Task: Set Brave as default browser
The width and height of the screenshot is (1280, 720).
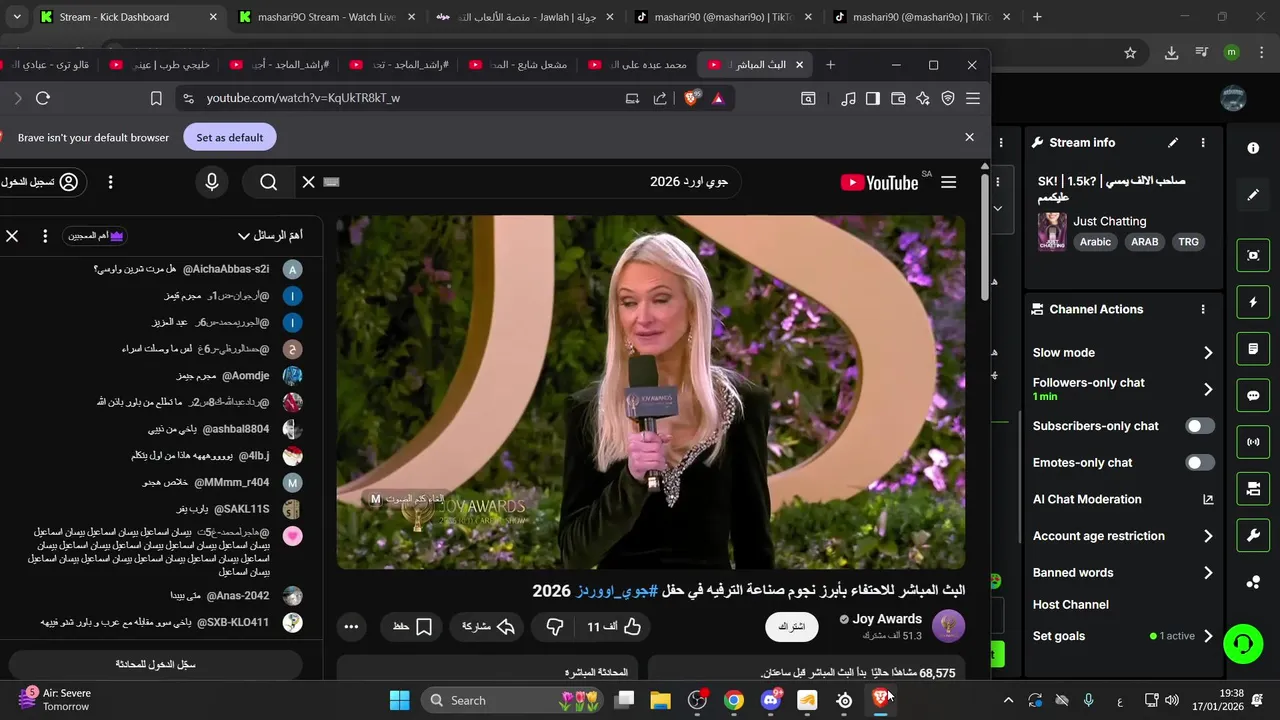Action: [x=230, y=137]
